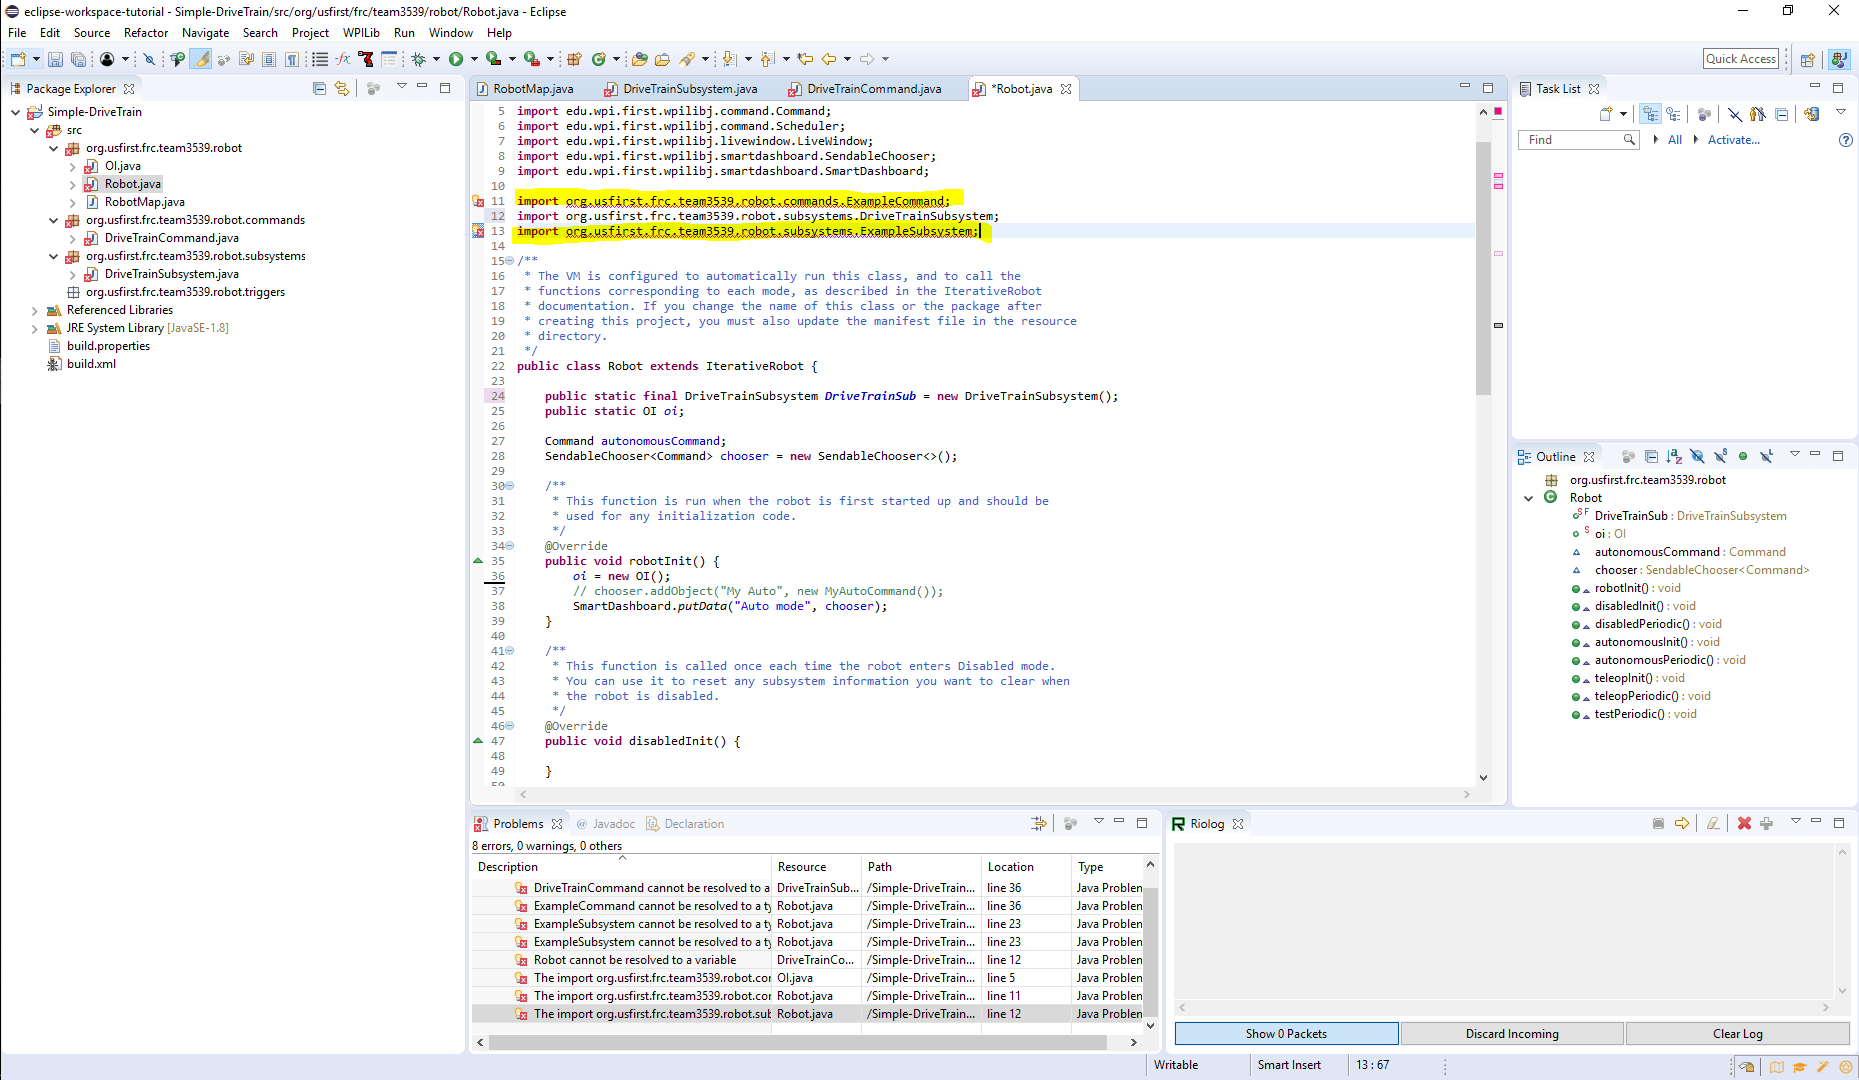The width and height of the screenshot is (1859, 1080).
Task: Click the Save All icon on the toolbar
Action: coord(78,59)
